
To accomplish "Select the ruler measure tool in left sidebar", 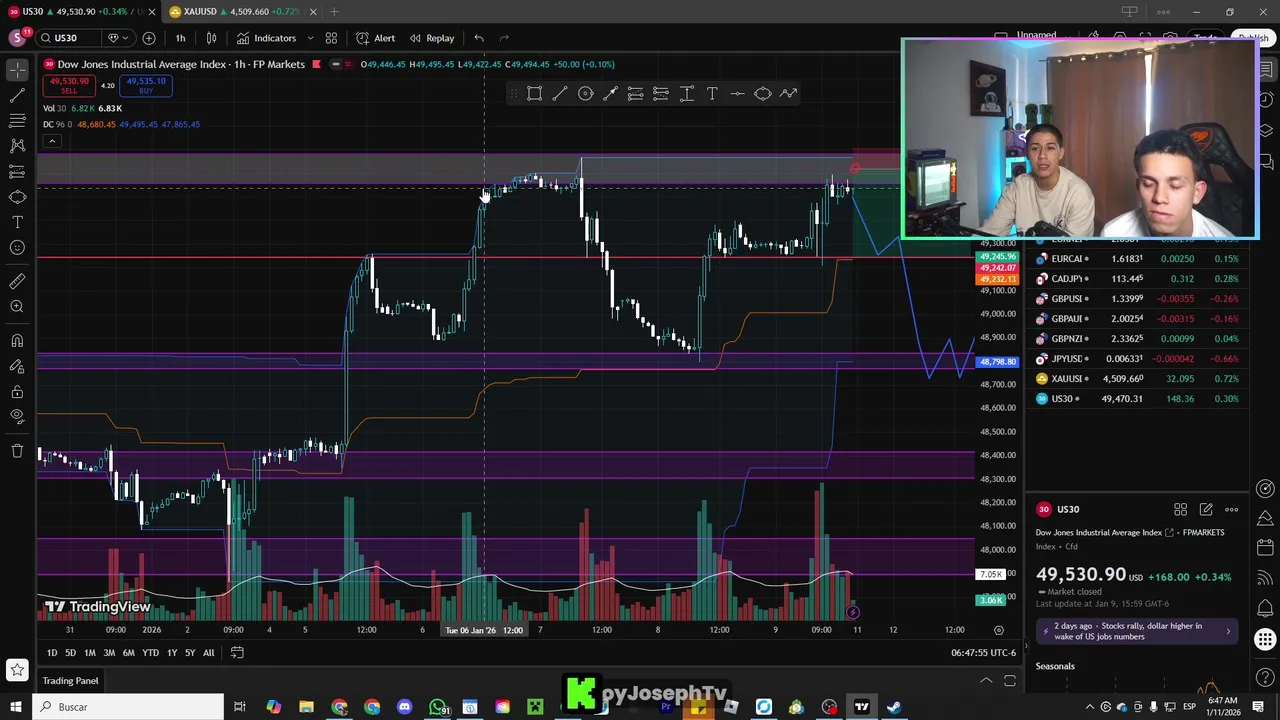I will pyautogui.click(x=17, y=281).
